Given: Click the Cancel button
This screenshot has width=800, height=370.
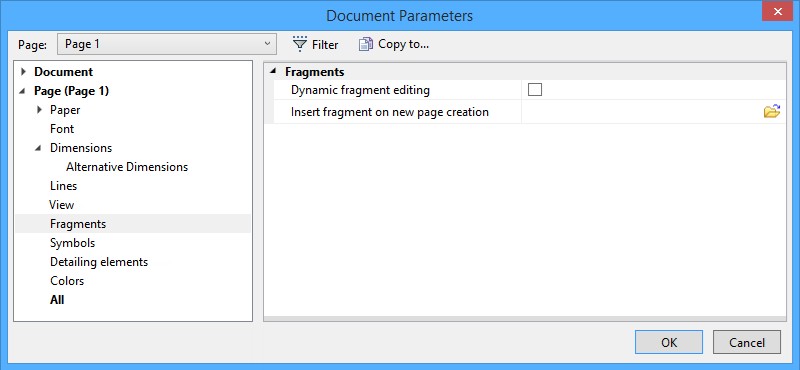Looking at the screenshot, I should [x=747, y=342].
